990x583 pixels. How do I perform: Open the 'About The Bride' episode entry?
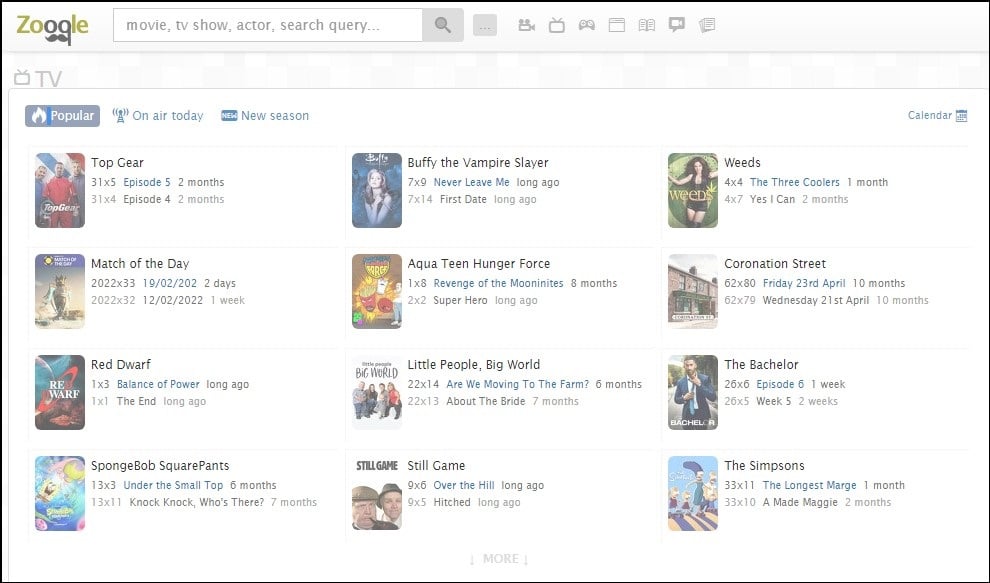[x=486, y=401]
